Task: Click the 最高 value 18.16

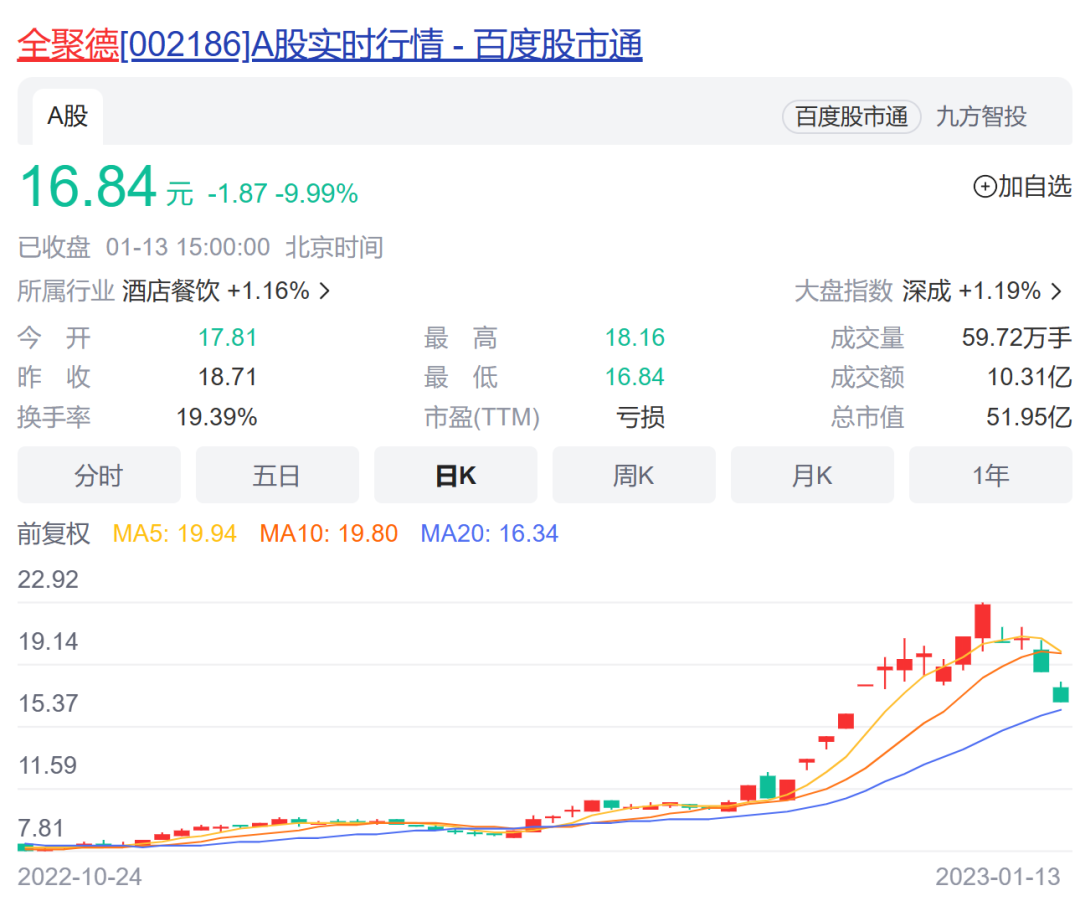Action: (634, 338)
